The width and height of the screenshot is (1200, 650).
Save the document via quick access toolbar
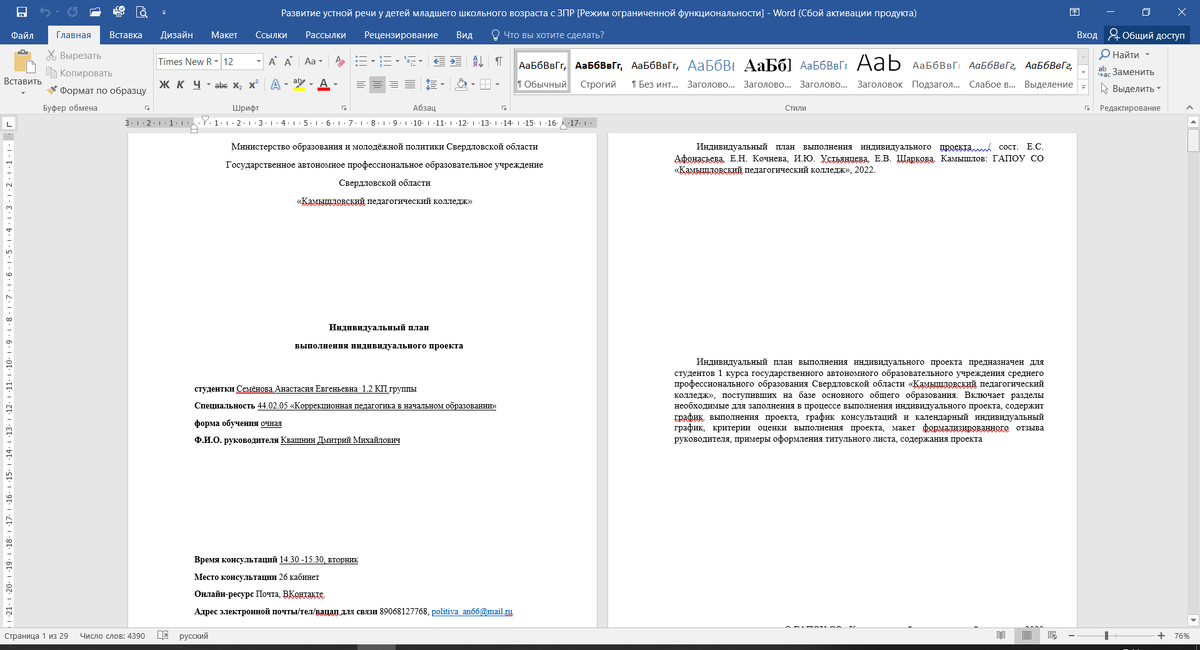pos(21,12)
